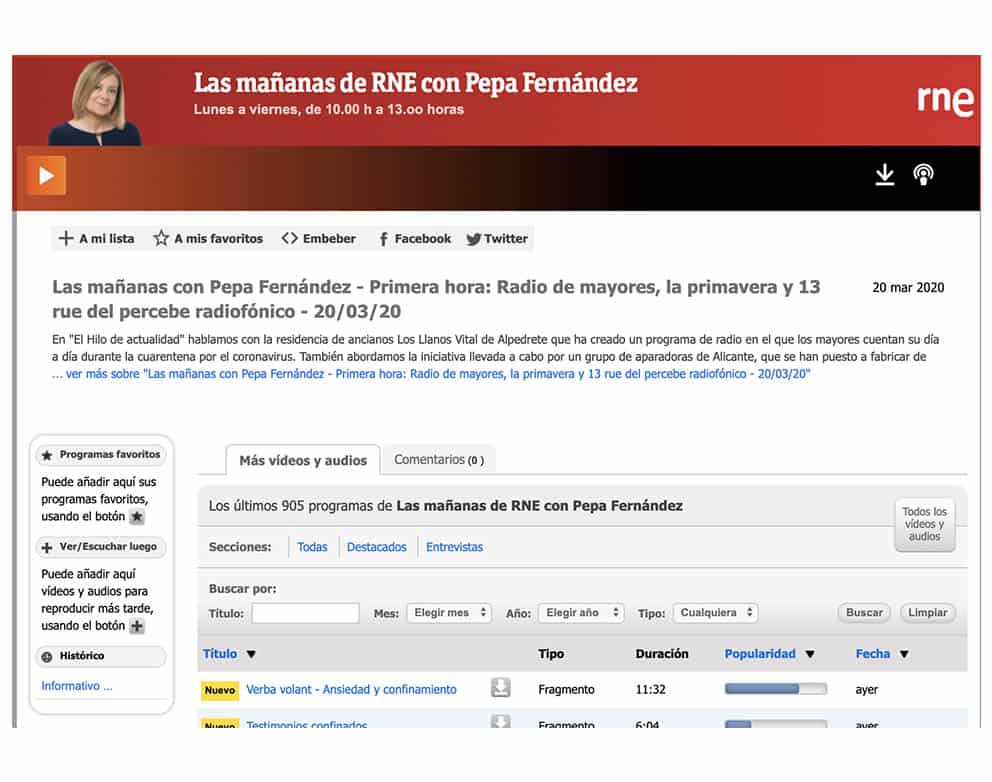Click the Limpiar button
Image resolution: width=992 pixels, height=782 pixels.
tap(927, 613)
